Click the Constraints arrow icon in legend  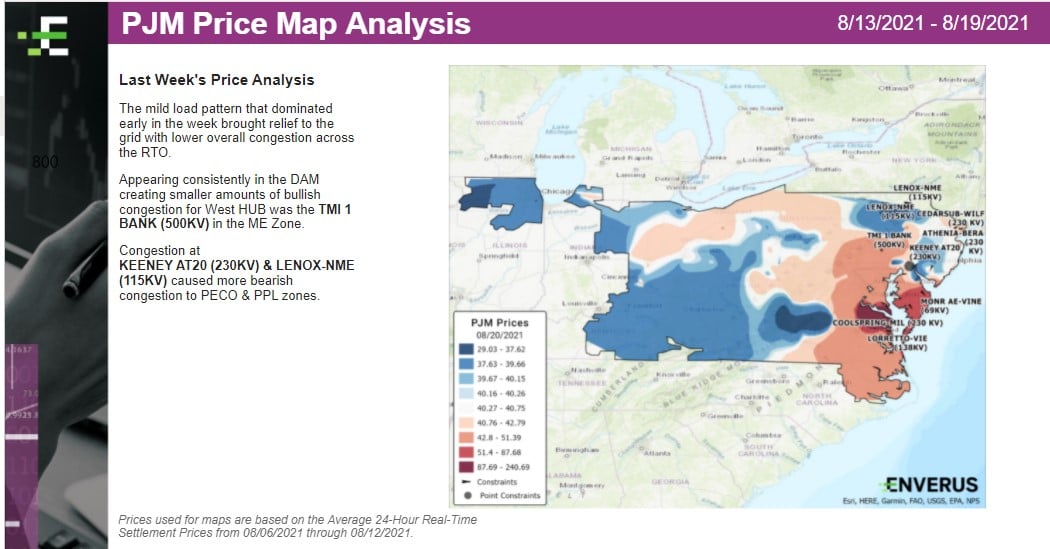tap(468, 481)
